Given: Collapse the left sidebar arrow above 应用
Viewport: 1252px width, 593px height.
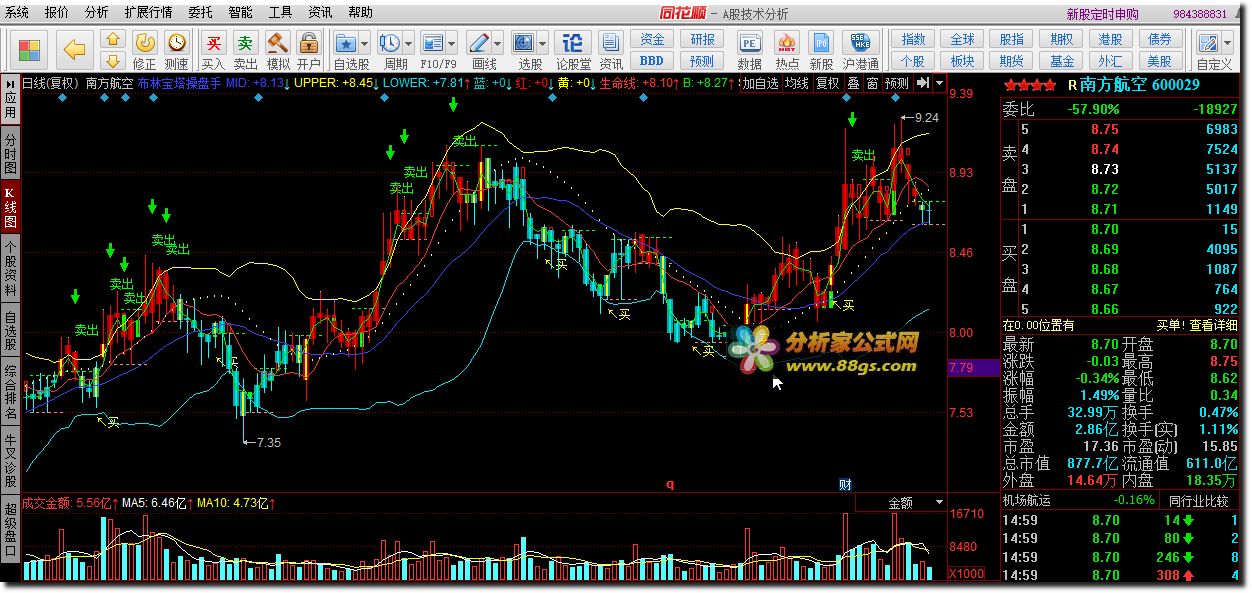Looking at the screenshot, I should pos(11,83).
